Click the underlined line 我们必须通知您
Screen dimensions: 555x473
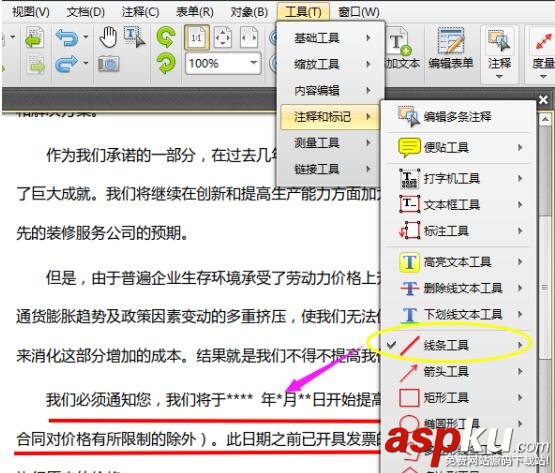[213, 400]
